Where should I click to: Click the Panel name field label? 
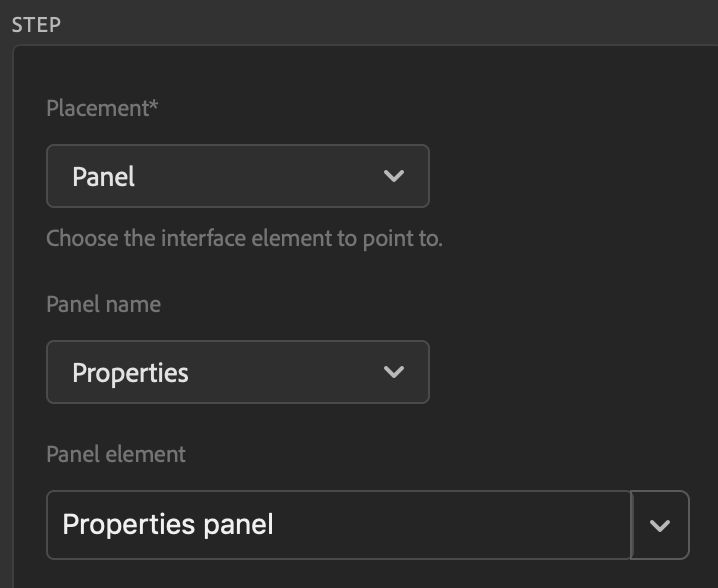[103, 304]
